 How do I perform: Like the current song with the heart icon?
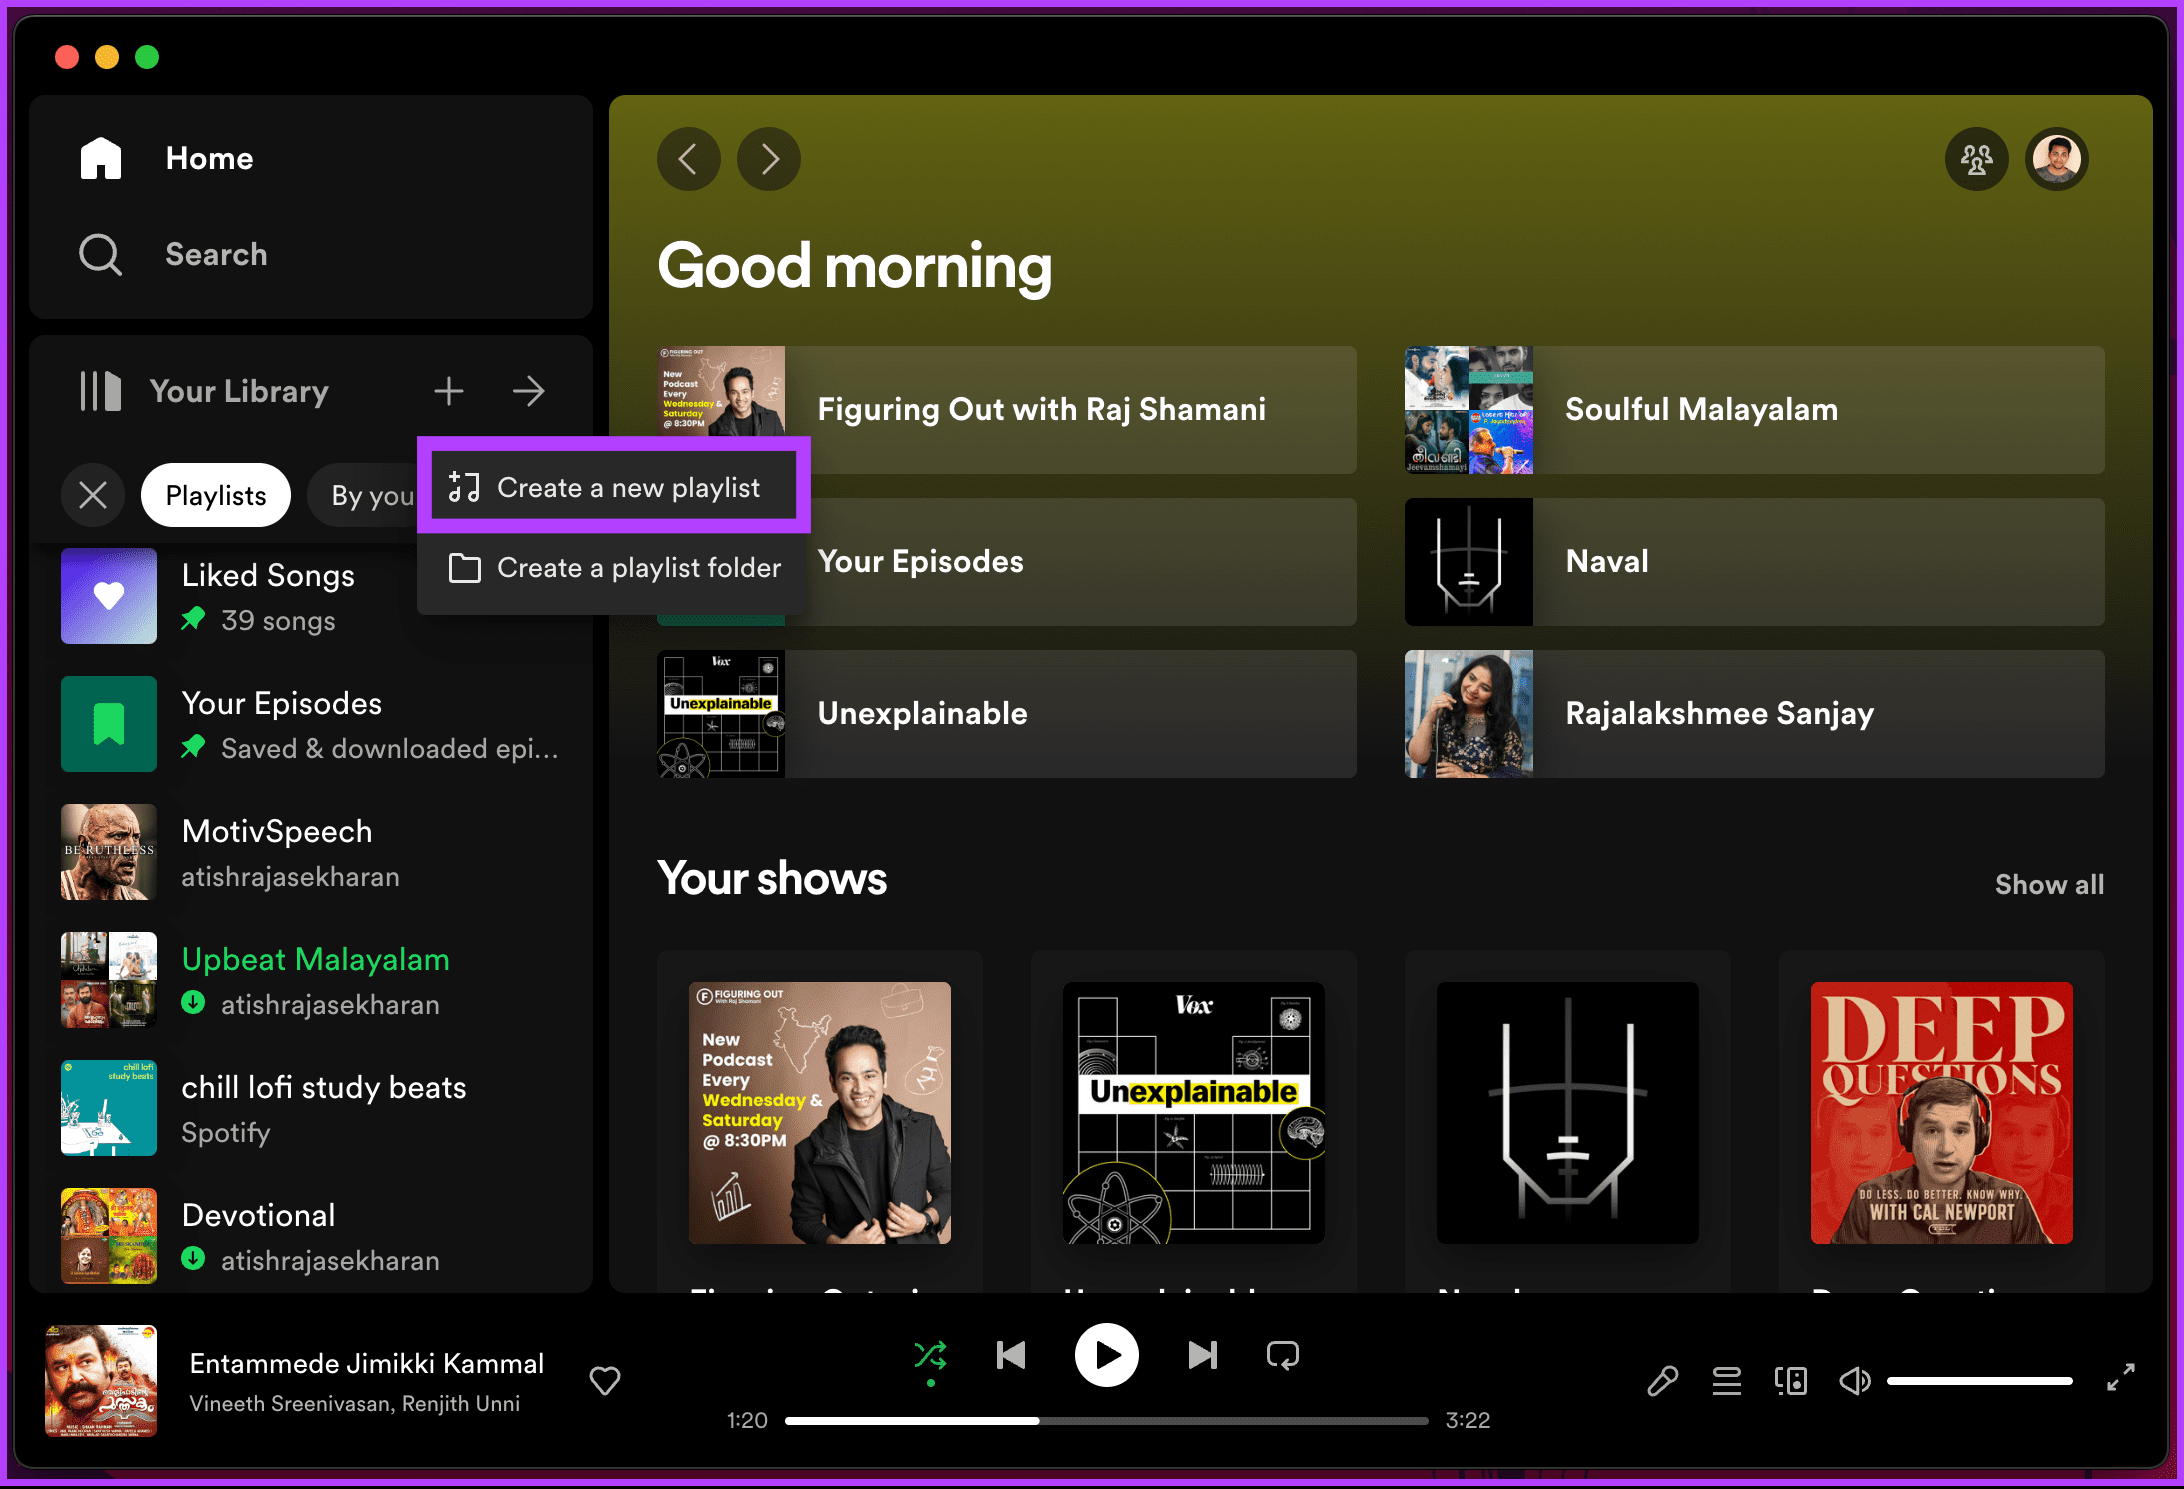605,1381
